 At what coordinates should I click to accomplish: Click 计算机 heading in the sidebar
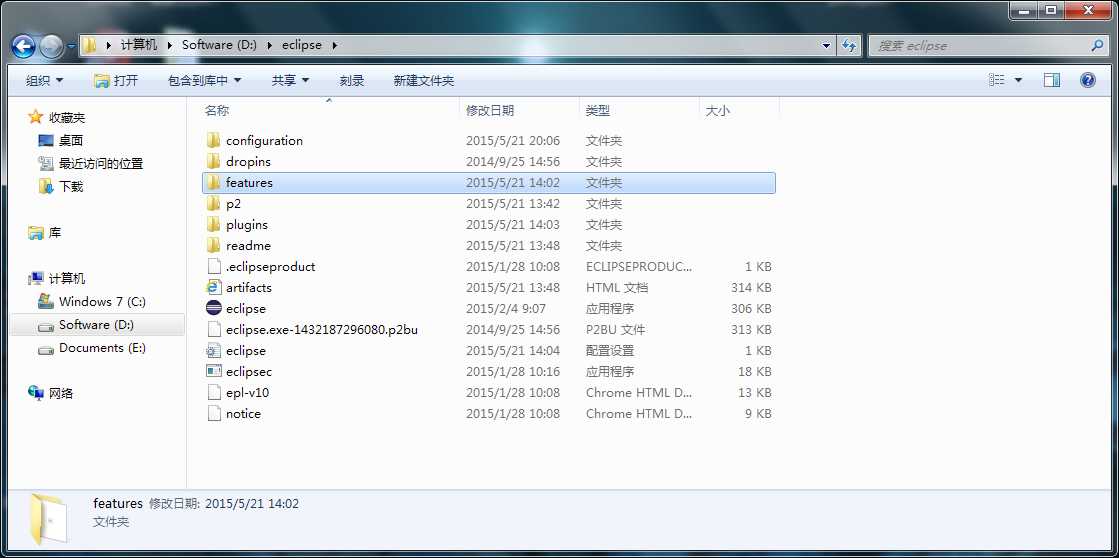(x=67, y=279)
